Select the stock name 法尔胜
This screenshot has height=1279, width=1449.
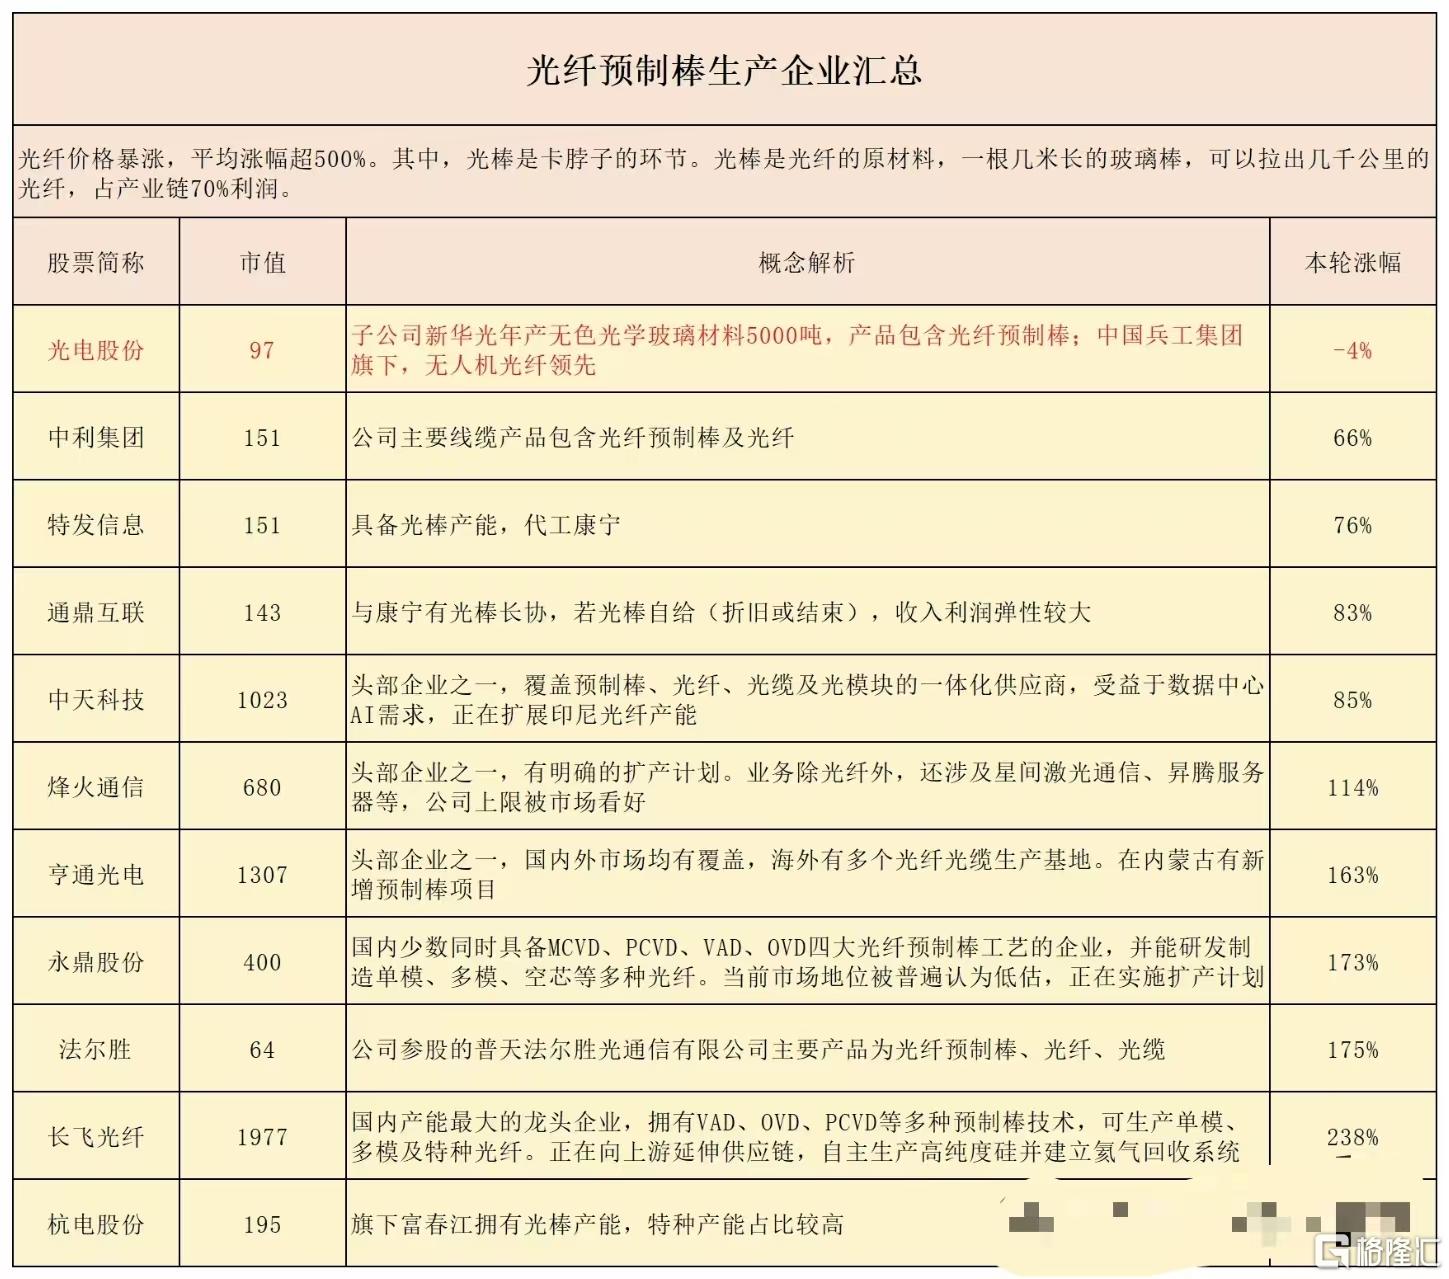pos(95,1050)
